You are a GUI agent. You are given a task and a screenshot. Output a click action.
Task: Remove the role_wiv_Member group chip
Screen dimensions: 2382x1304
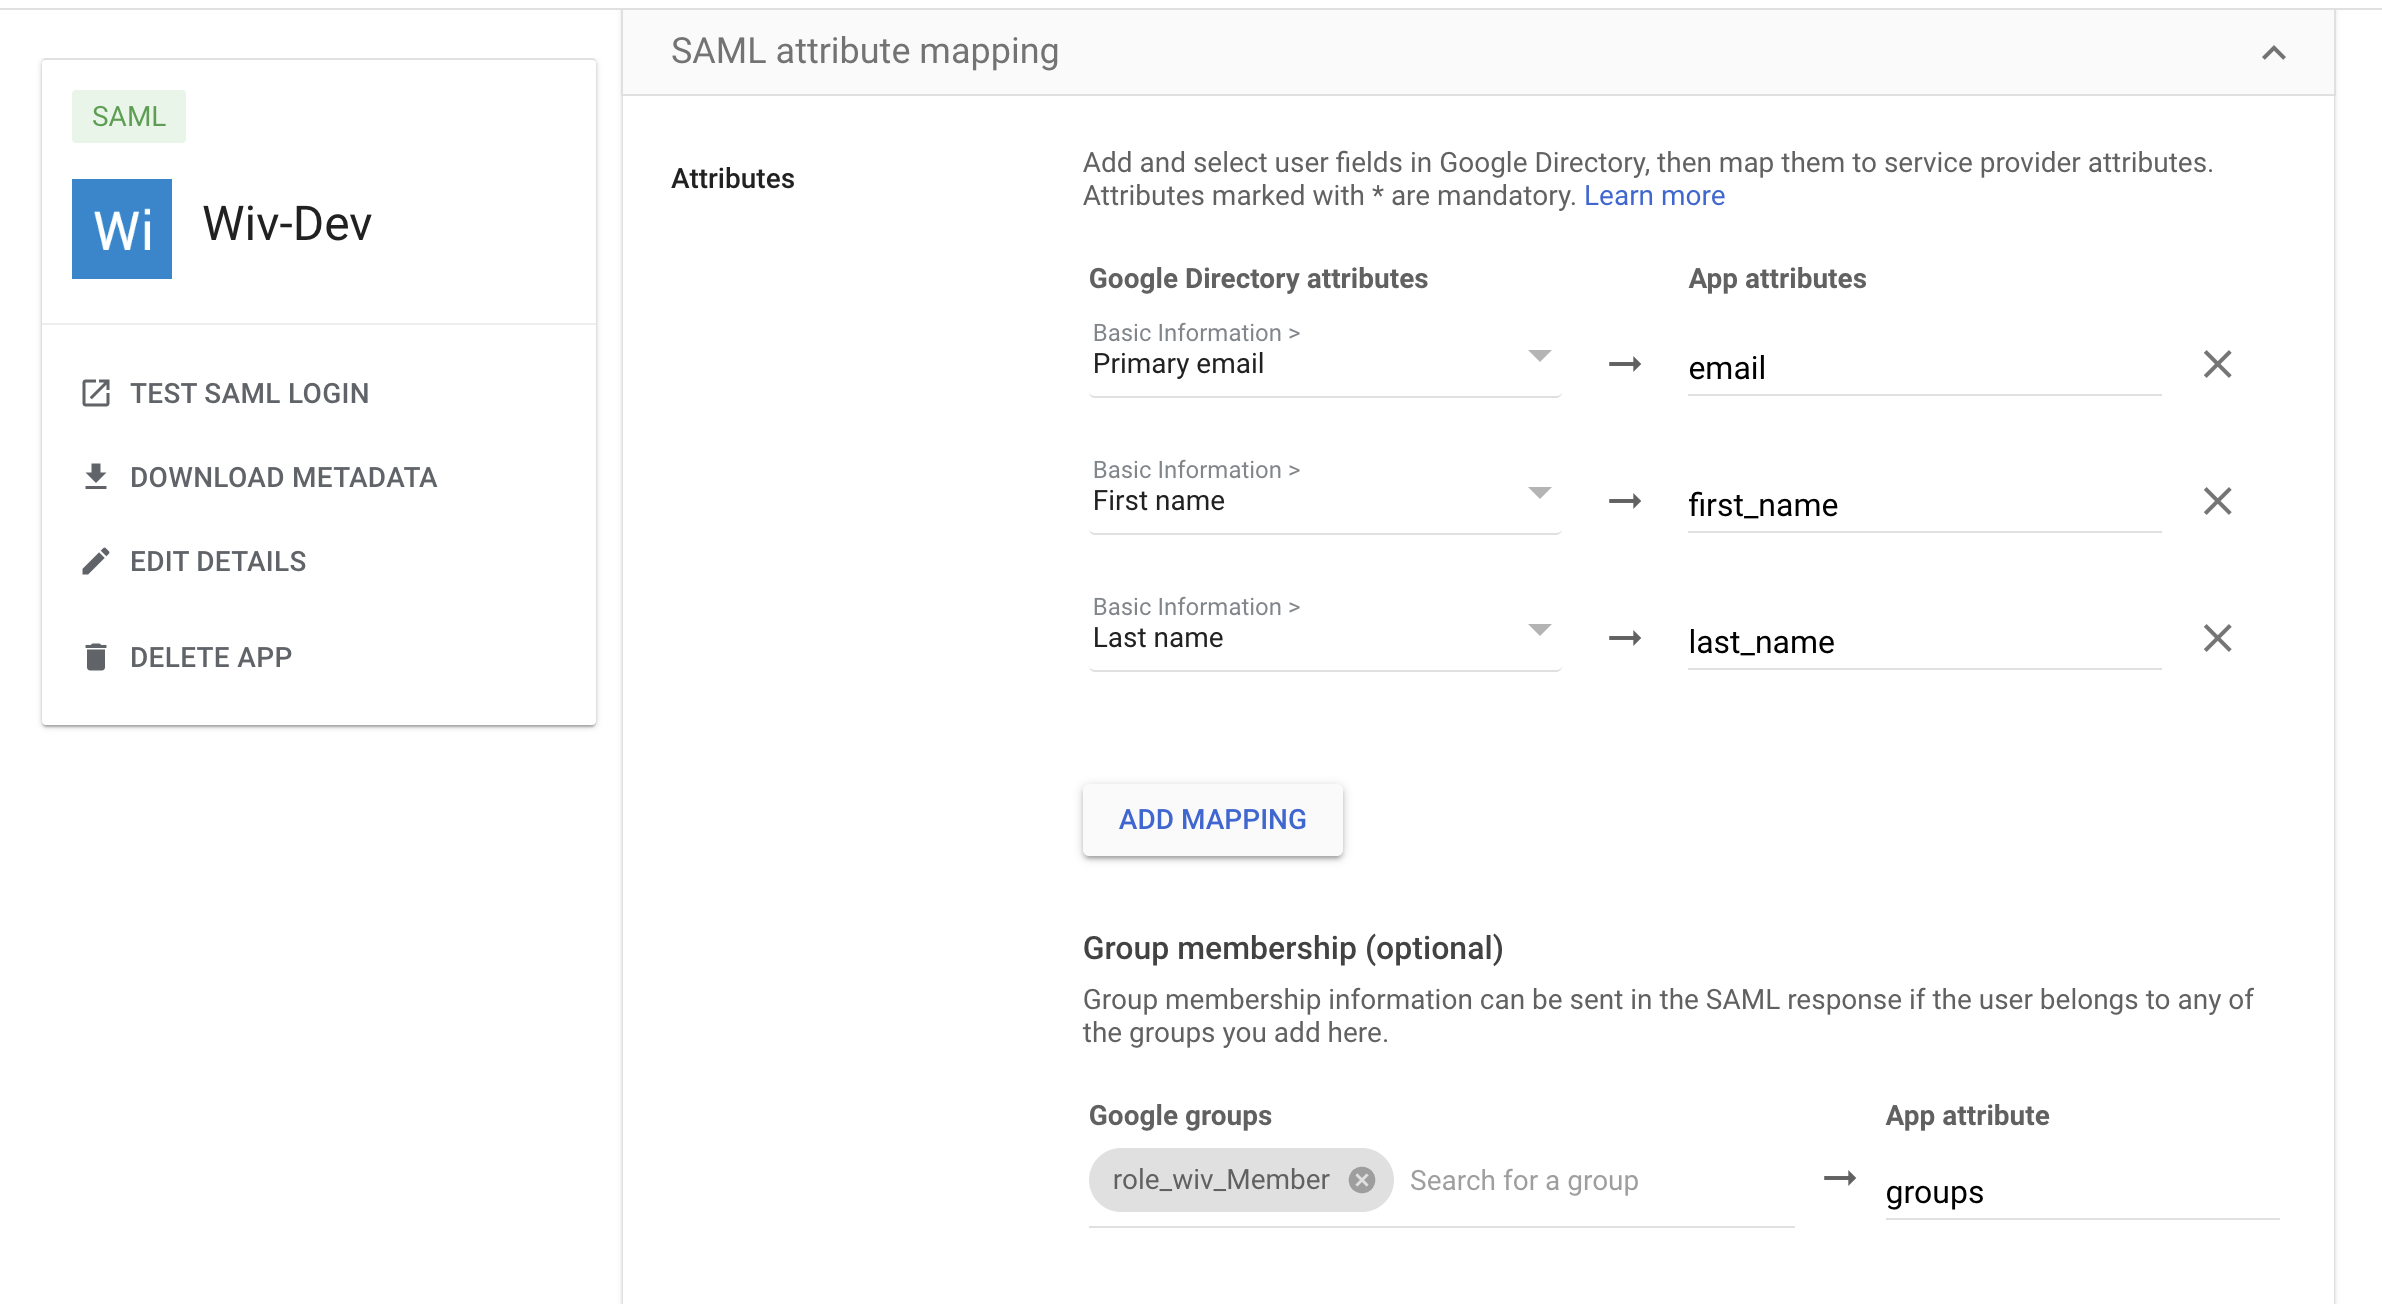click(x=1361, y=1180)
